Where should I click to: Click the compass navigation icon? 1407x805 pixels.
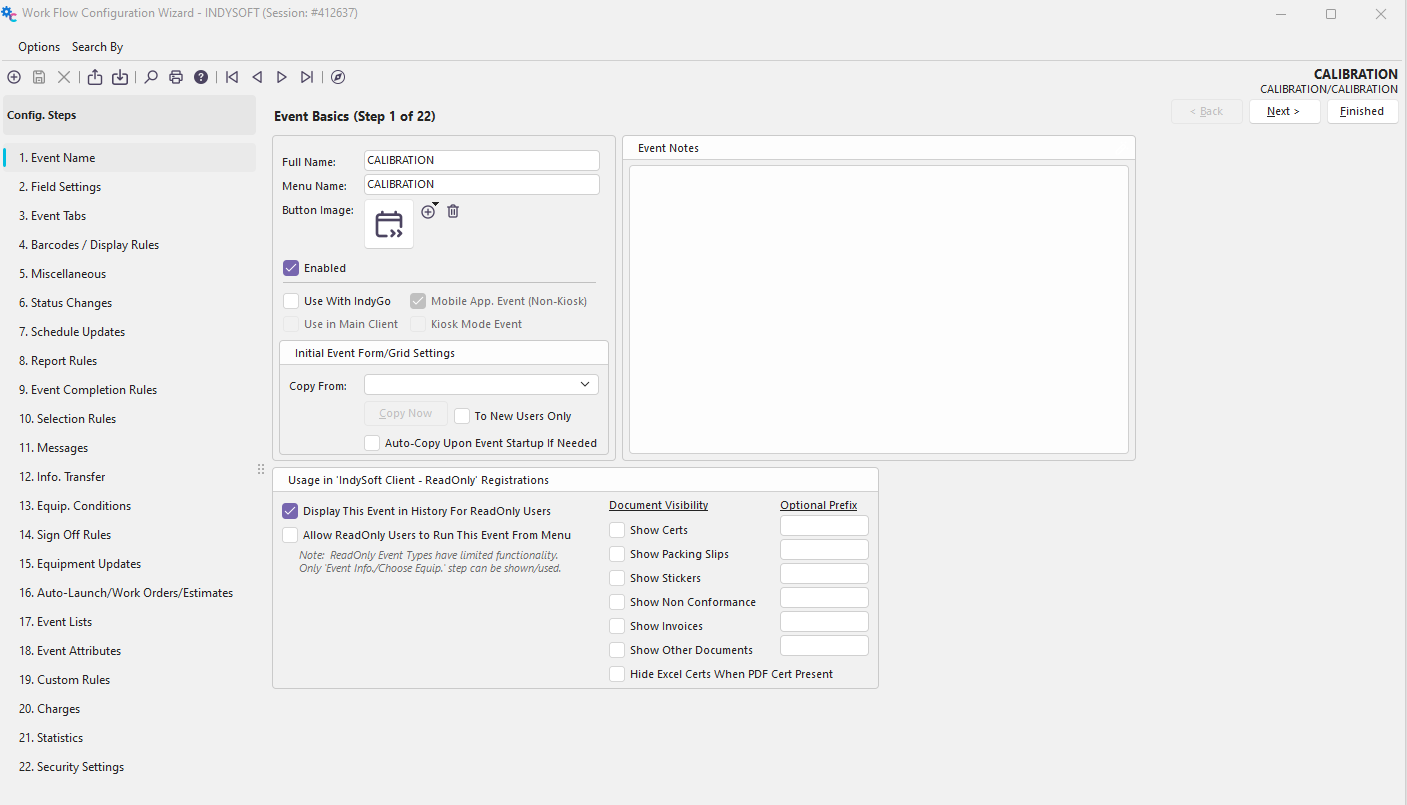click(338, 77)
